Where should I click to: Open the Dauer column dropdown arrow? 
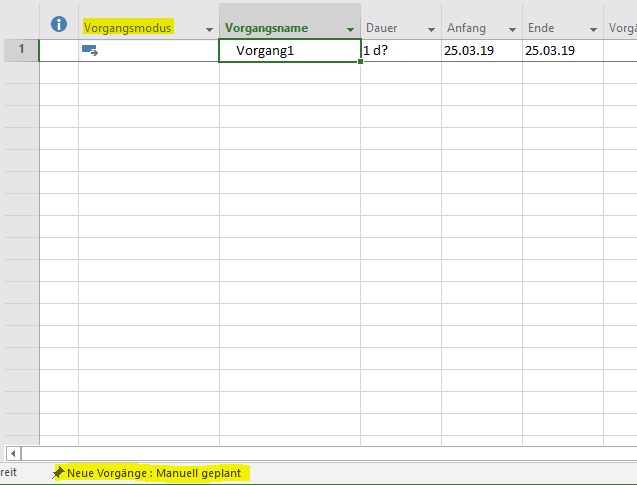430,29
